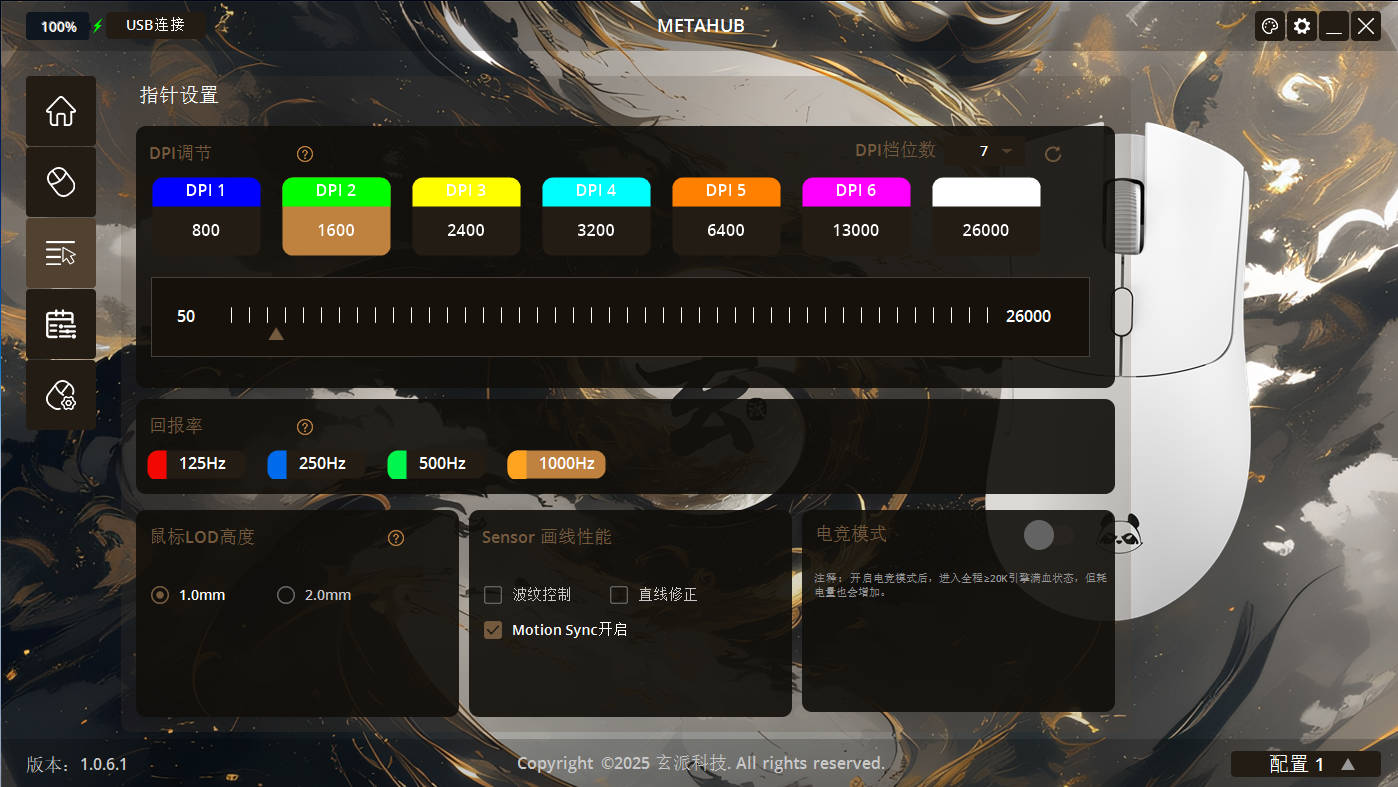Click the magenta DPI 6 color header
The image size is (1398, 787).
pyautogui.click(x=856, y=192)
